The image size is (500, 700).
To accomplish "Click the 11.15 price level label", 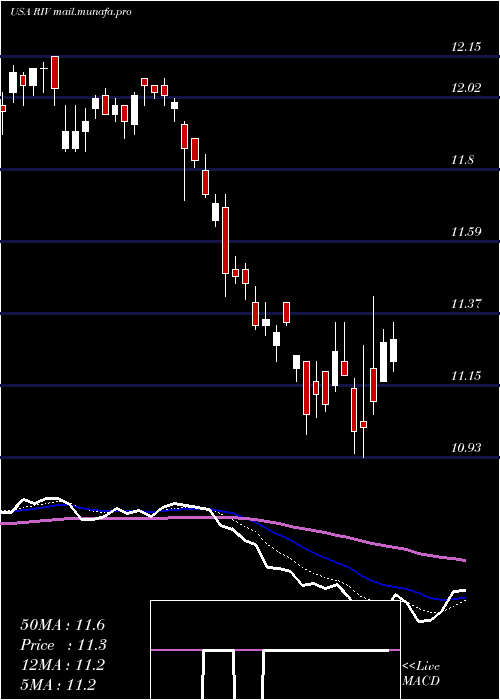I will tap(466, 375).
